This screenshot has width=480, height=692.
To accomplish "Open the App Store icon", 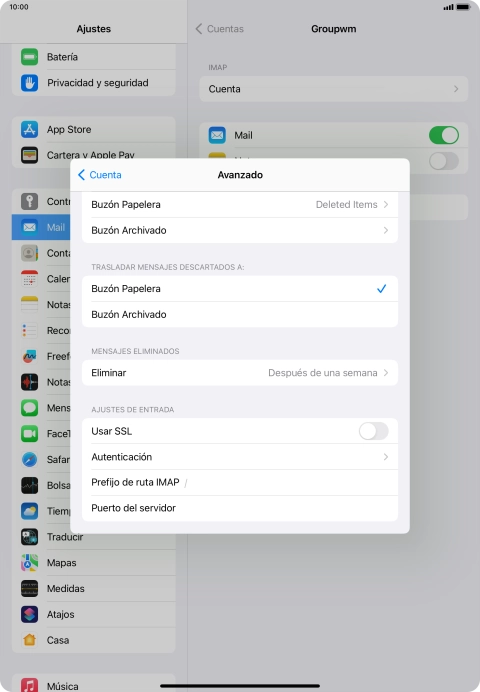I will [30, 129].
